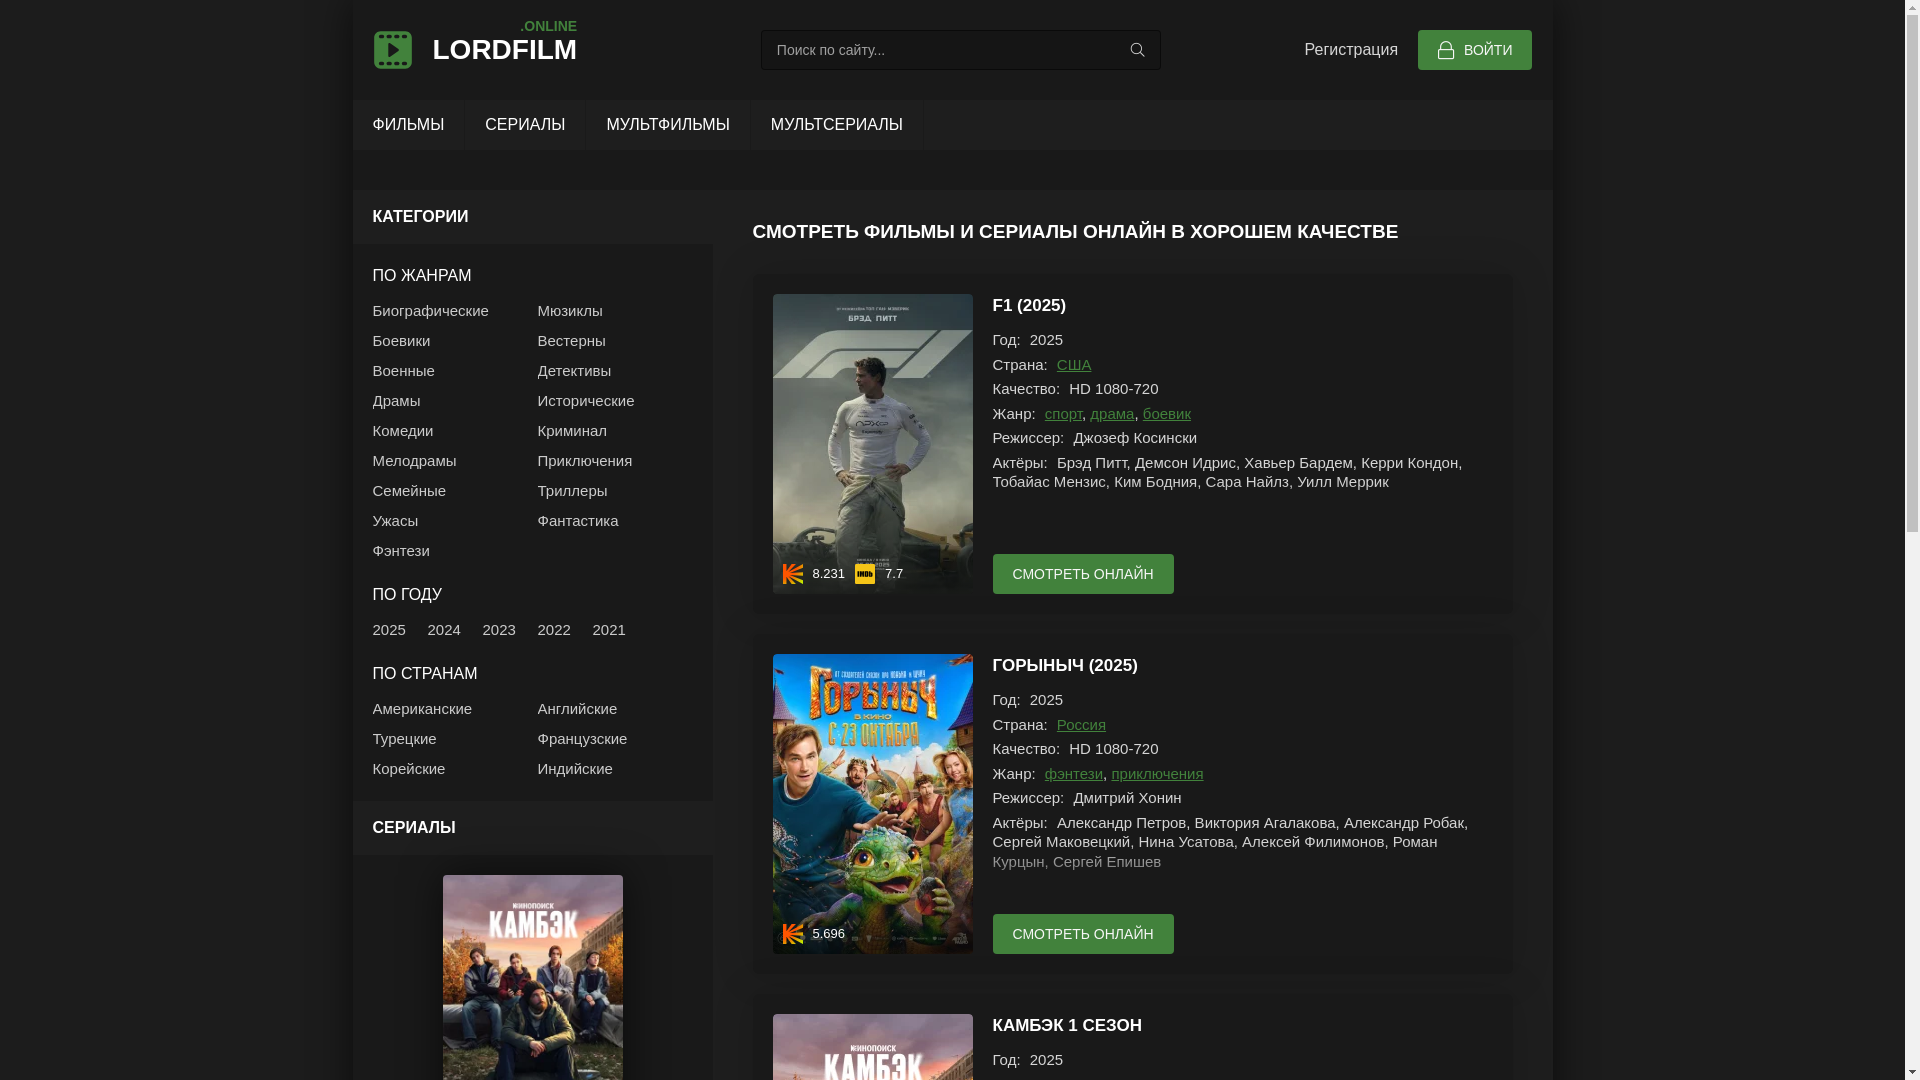Open the МУЛЬТФИЛЬМЫ menu tab
The width and height of the screenshot is (1920, 1080).
tap(668, 125)
